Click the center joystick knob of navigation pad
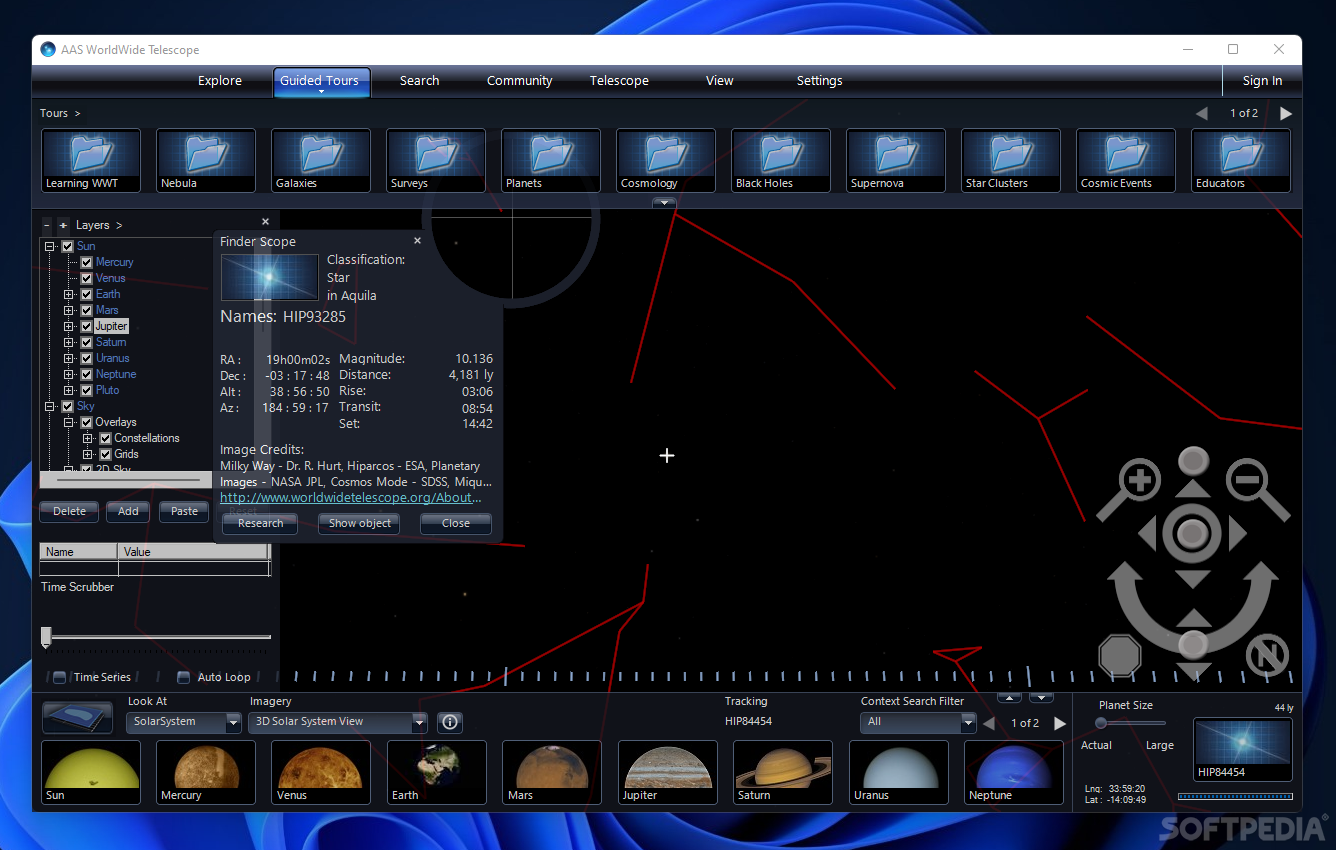 [1192, 534]
